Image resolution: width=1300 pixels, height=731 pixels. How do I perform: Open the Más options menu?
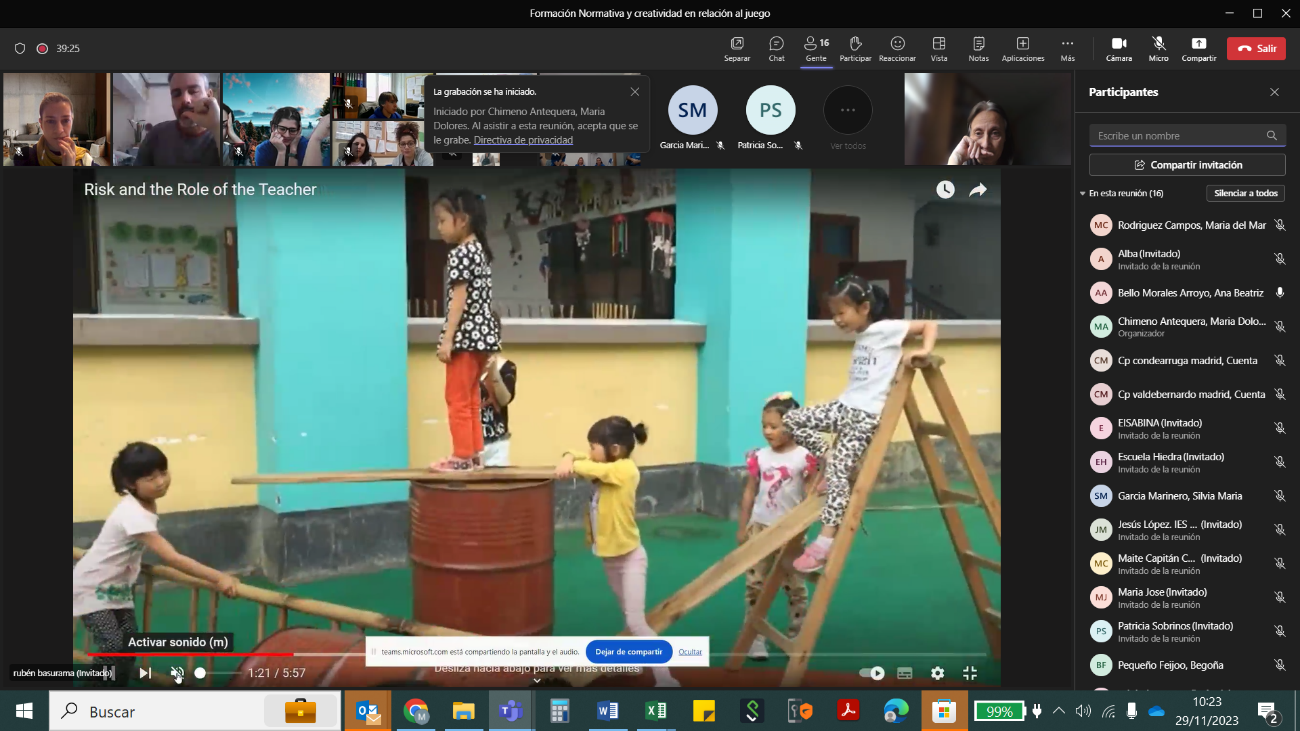1067,44
